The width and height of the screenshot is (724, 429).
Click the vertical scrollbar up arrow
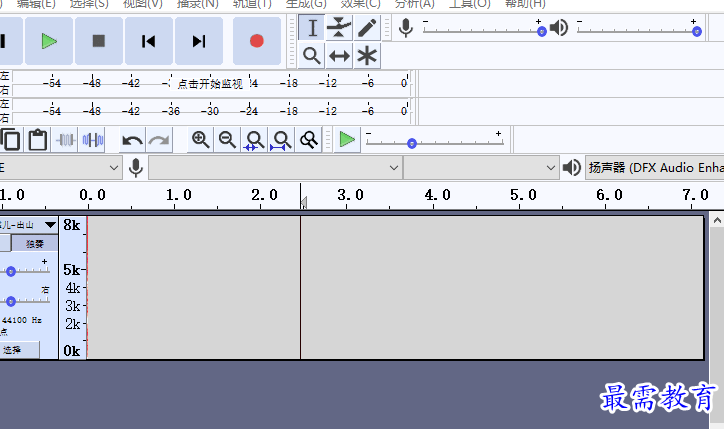coord(717,220)
